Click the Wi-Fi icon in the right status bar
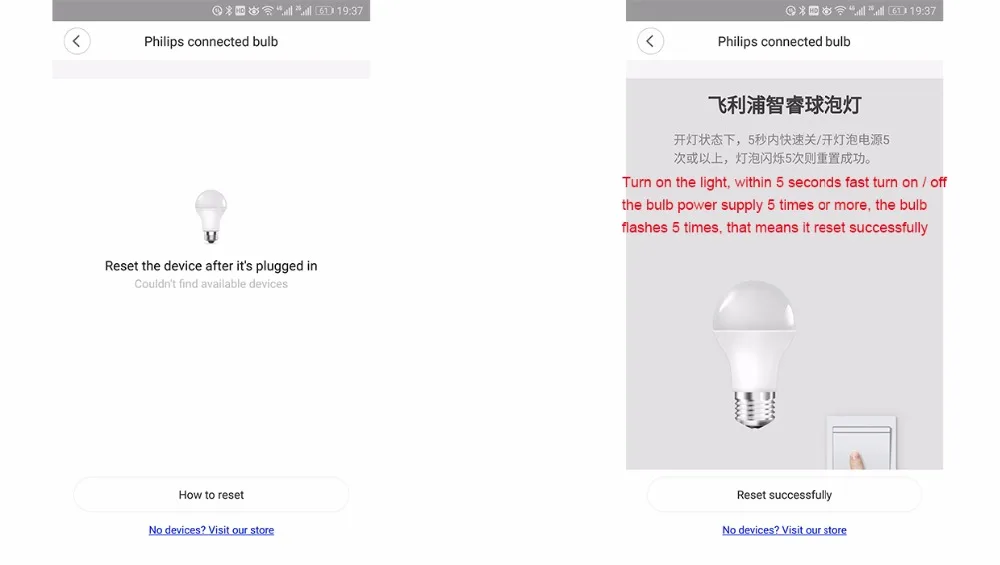Image resolution: width=1000 pixels, height=565 pixels. tap(841, 11)
